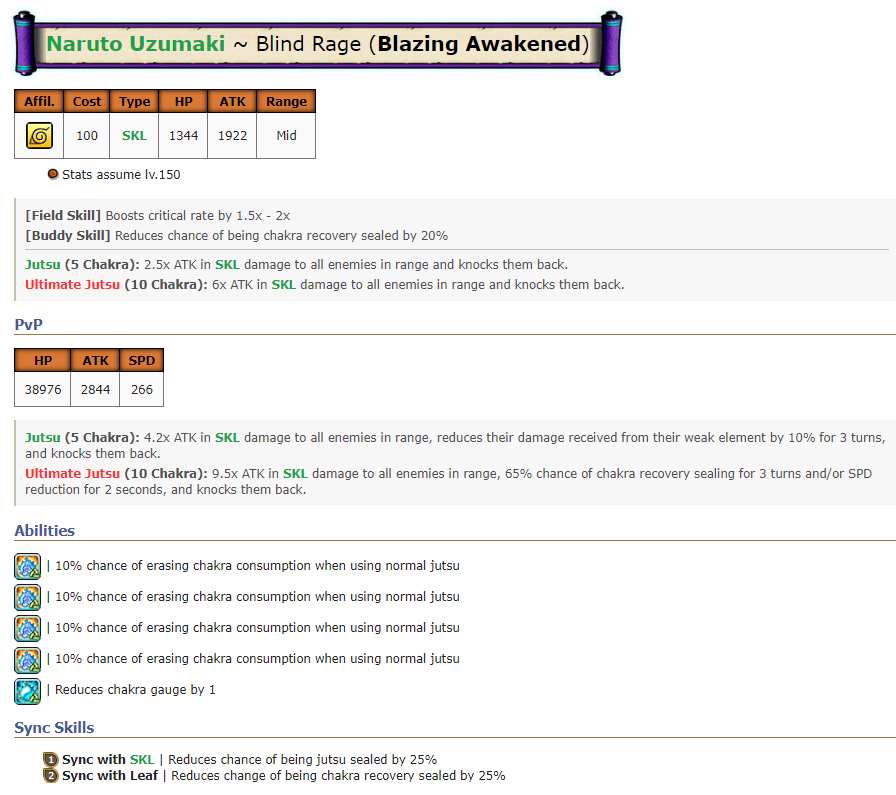Click the HP header in PvP table
The image size is (896, 795).
pos(43,361)
